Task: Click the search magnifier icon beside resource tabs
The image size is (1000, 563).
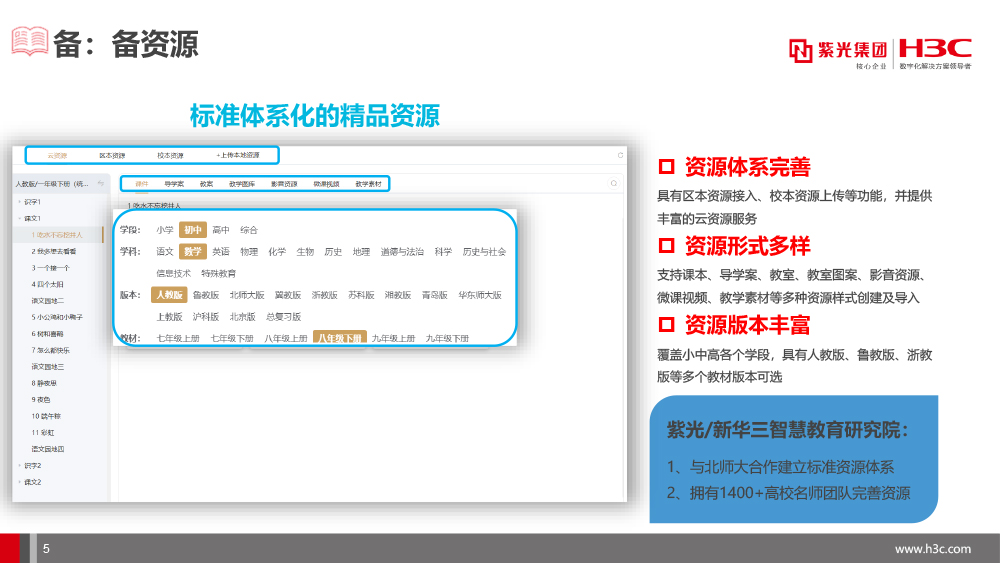Action: 613,184
